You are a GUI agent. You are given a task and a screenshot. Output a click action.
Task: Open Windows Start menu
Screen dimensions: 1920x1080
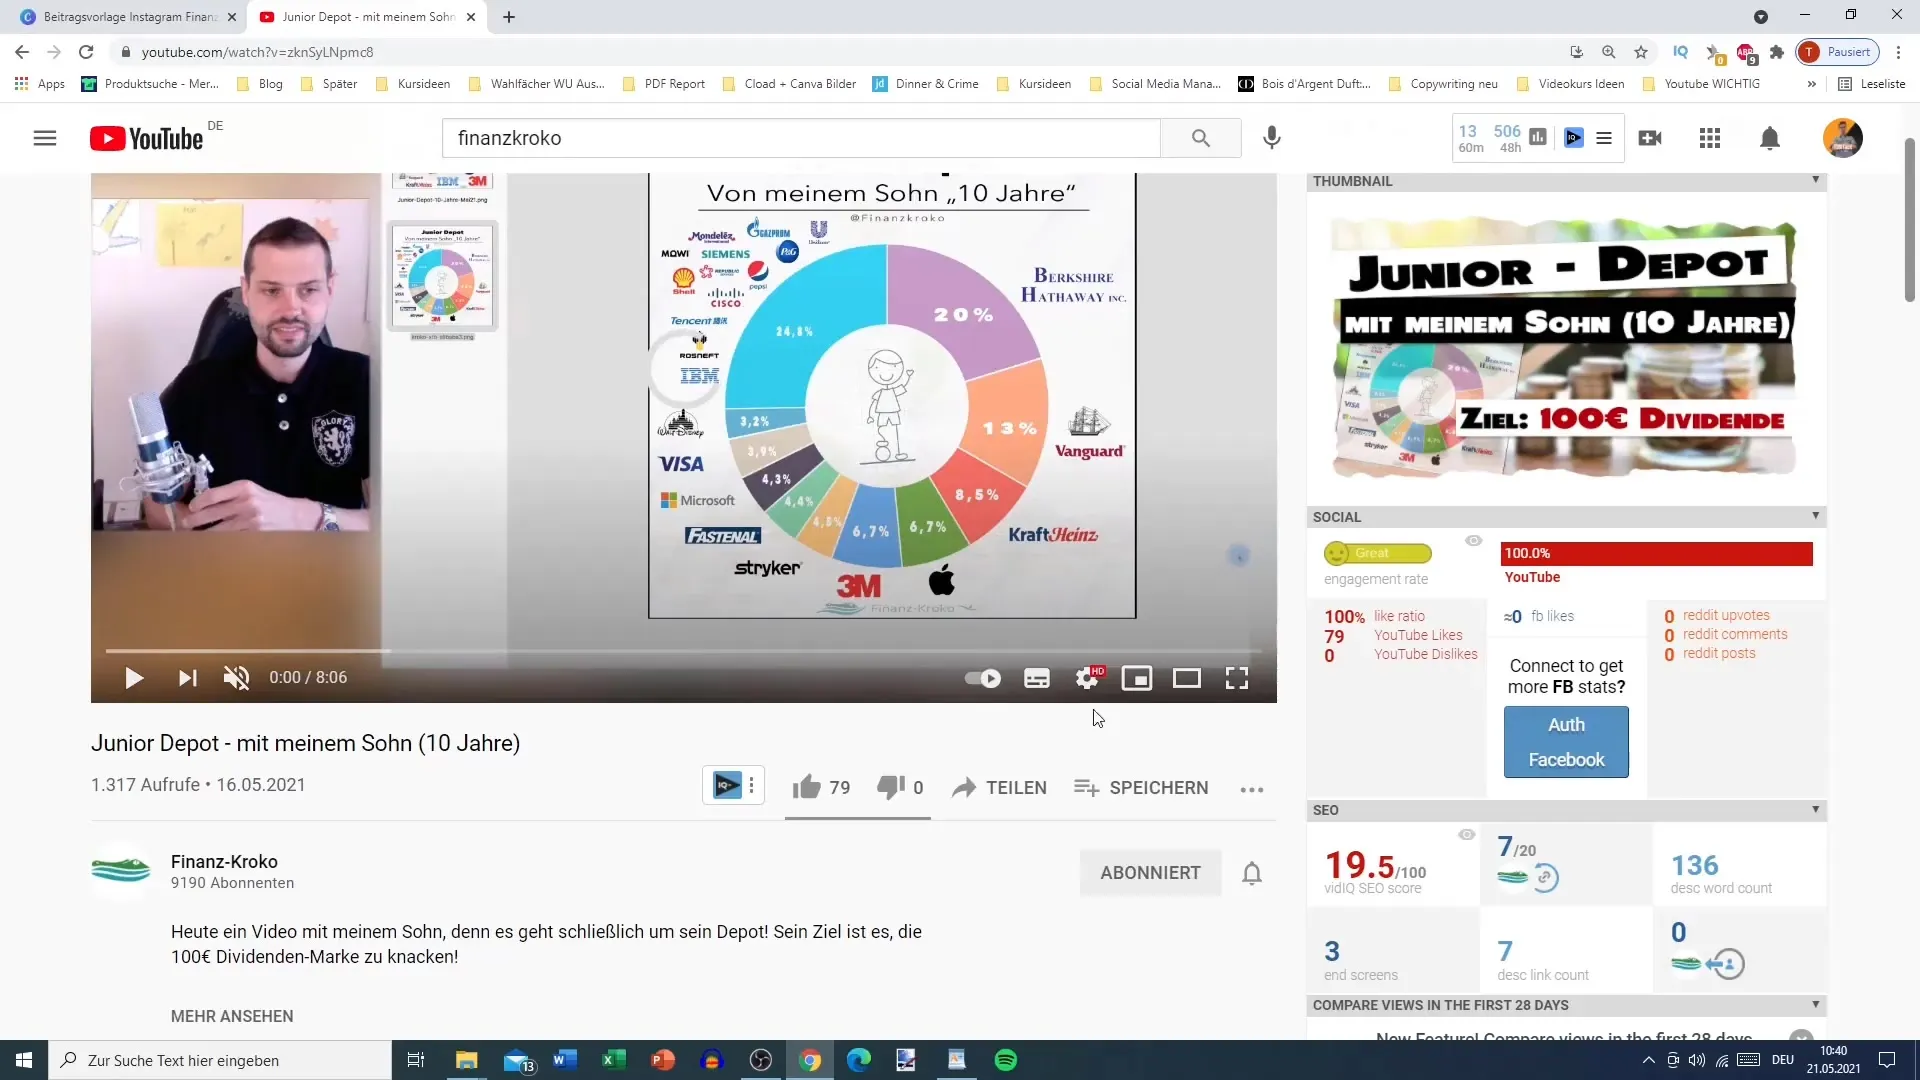tap(24, 1060)
